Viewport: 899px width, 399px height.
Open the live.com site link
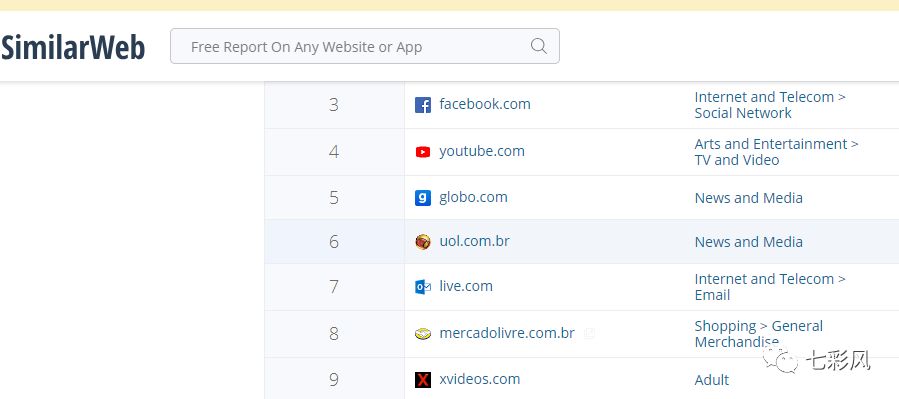point(466,286)
